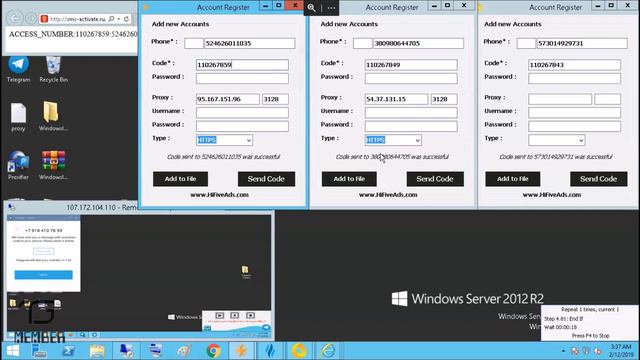Open the Recycle Bin desktop icon
Viewport: 640px width, 360px height.
coord(53,69)
